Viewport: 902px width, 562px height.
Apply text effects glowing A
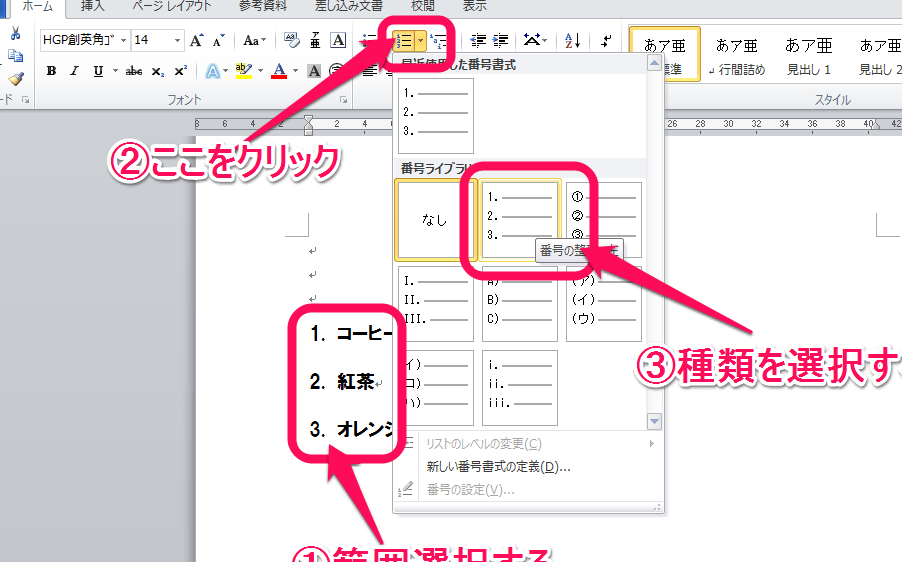pyautogui.click(x=212, y=71)
